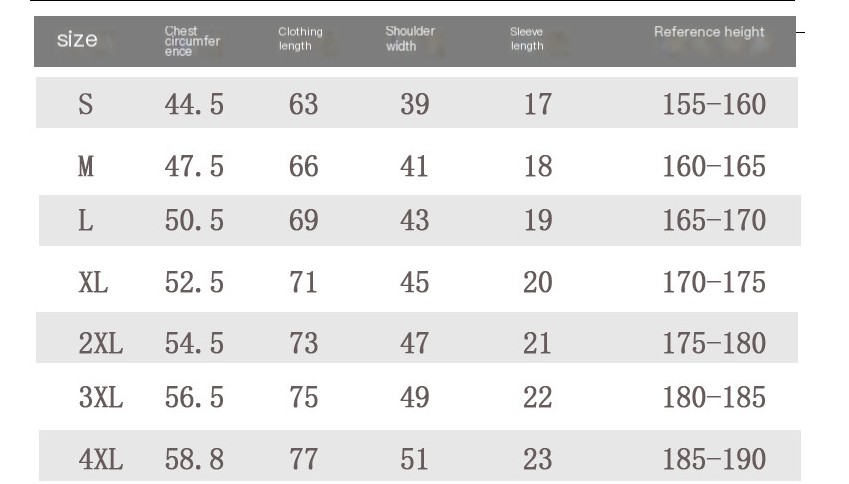Select the XL size row label
Image resolution: width=849 pixels, height=484 pixels.
[x=93, y=283]
